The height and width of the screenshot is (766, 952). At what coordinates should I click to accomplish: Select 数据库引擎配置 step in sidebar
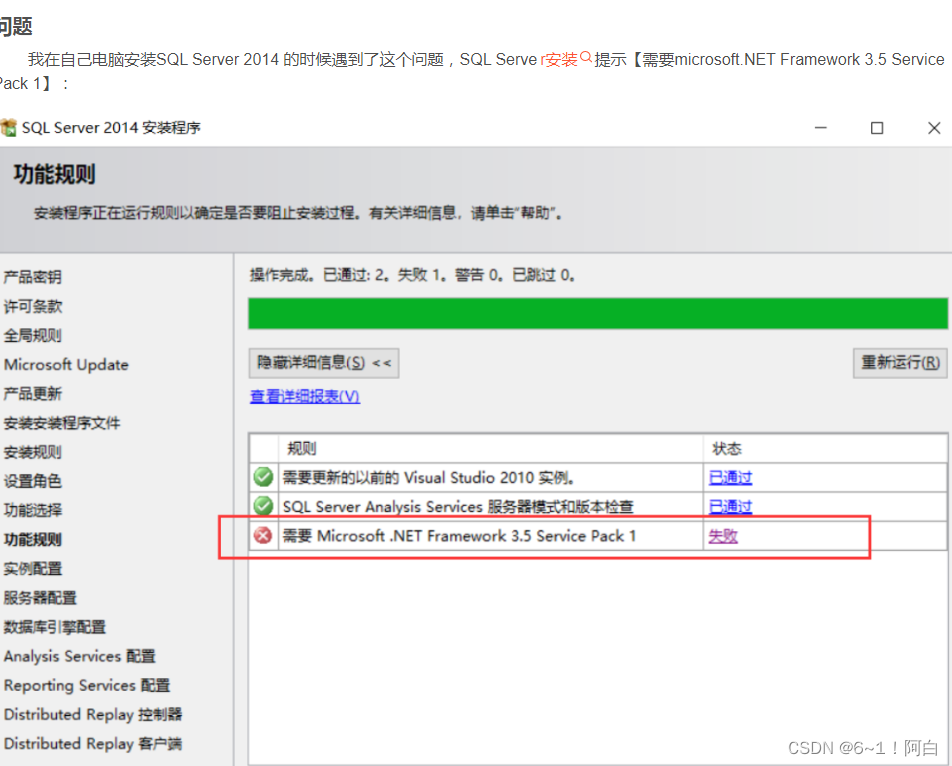click(x=55, y=627)
